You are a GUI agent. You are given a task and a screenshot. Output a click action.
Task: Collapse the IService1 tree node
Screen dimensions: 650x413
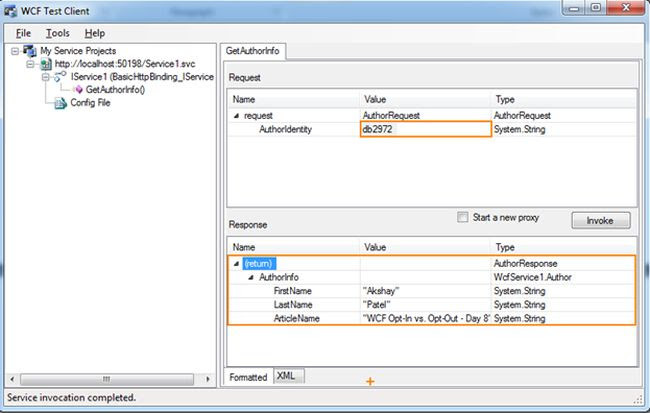(x=46, y=77)
